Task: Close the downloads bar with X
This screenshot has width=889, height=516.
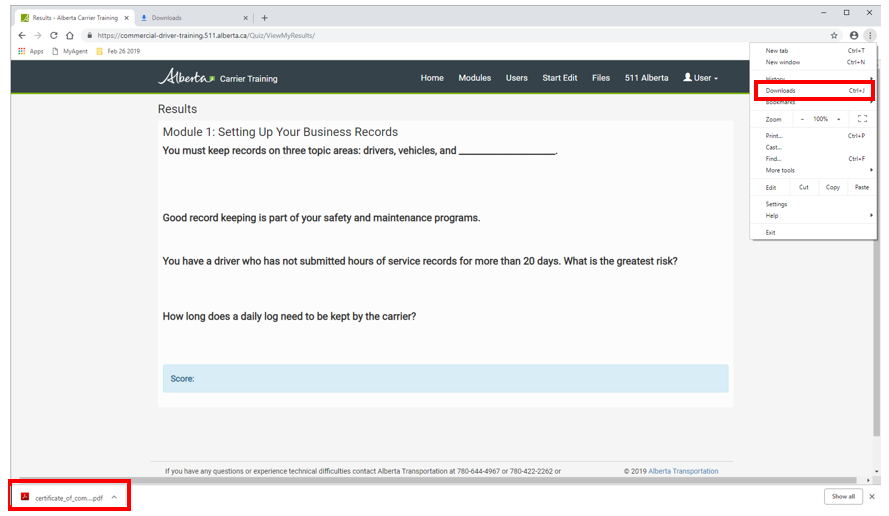Action: [x=872, y=496]
